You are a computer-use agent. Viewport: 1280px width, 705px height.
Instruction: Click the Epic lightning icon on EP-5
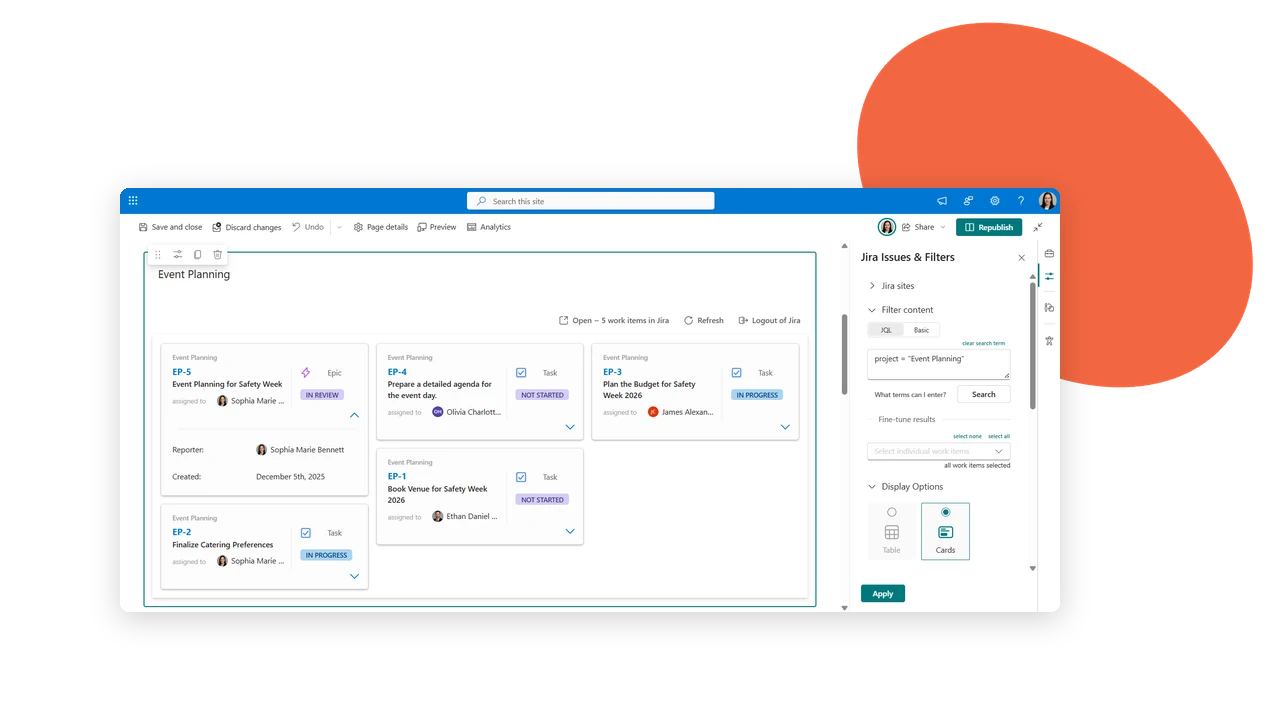tap(306, 373)
